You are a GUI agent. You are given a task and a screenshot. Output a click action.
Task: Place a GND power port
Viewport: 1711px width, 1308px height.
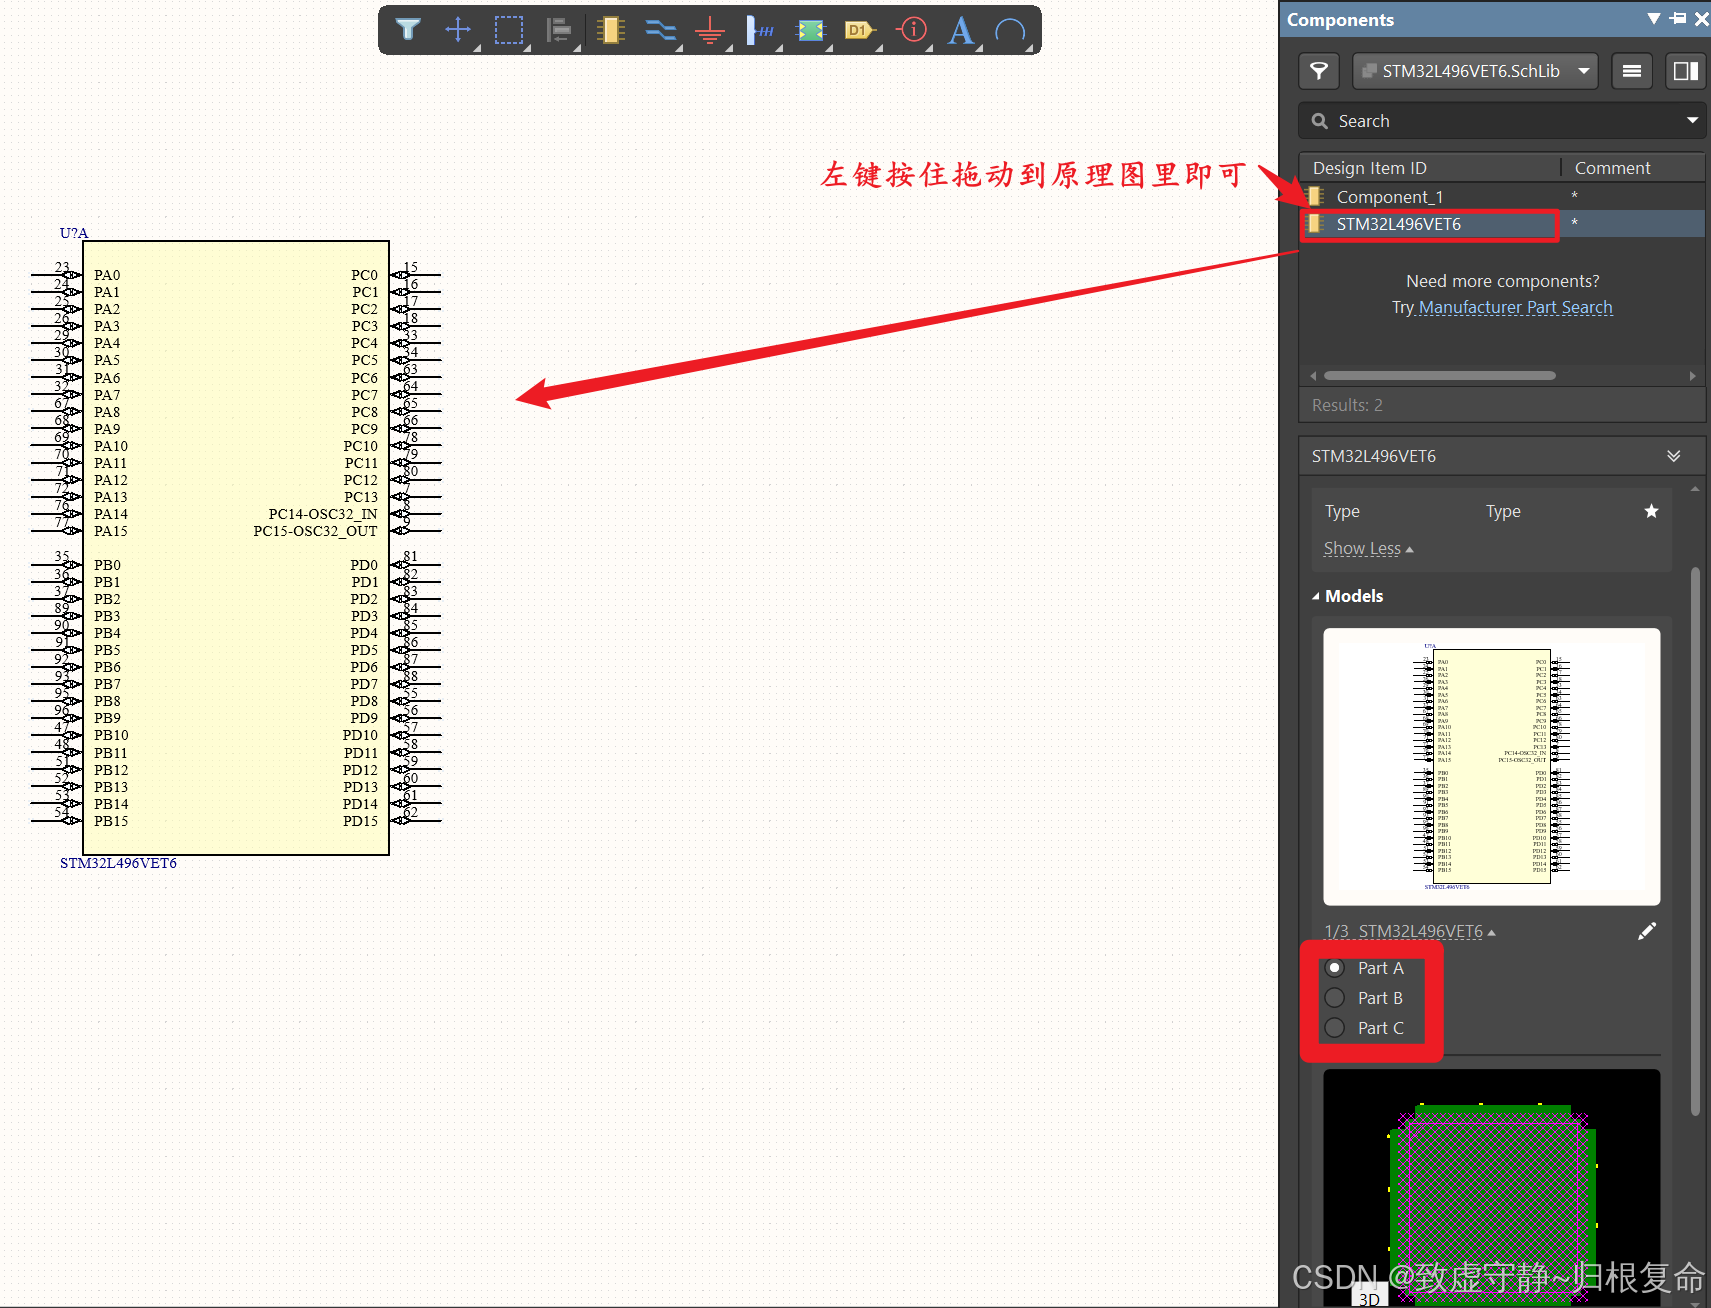[710, 30]
